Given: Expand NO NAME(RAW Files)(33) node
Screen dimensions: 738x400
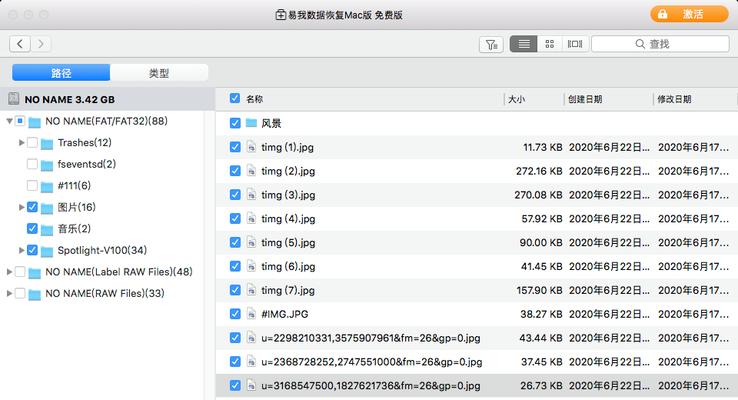Looking at the screenshot, I should [x=9, y=294].
